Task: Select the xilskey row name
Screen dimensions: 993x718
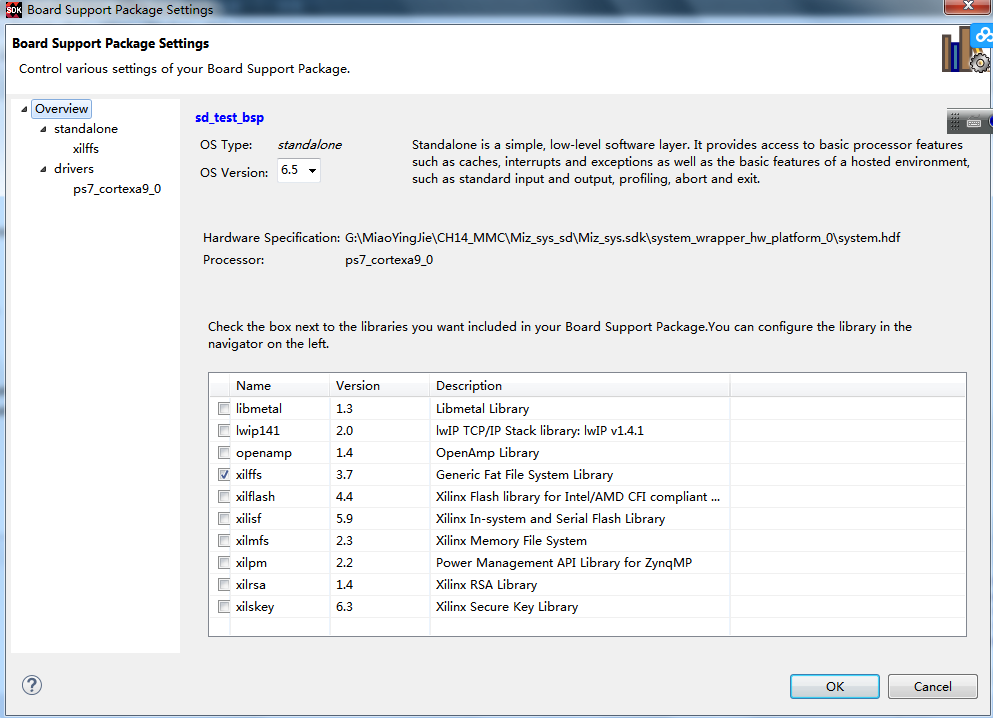Action: pos(255,607)
